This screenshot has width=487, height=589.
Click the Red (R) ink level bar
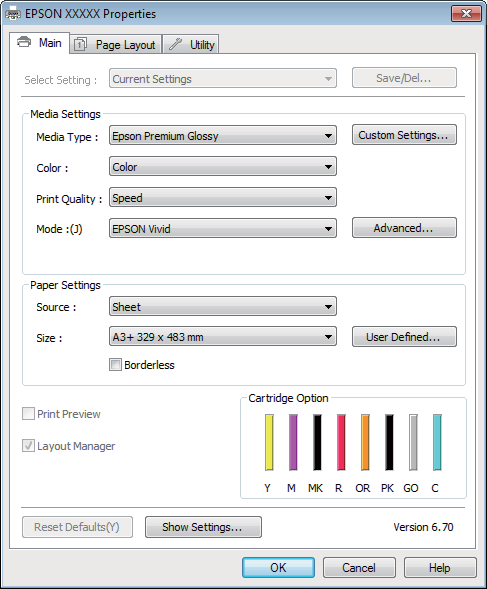[341, 442]
